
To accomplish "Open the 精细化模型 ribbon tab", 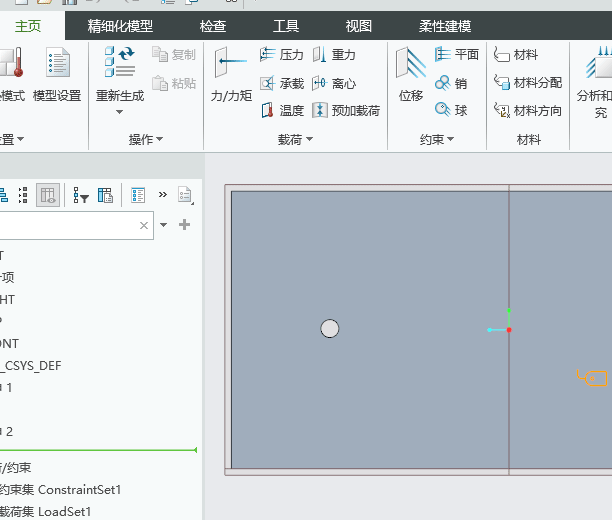I will pos(120,26).
